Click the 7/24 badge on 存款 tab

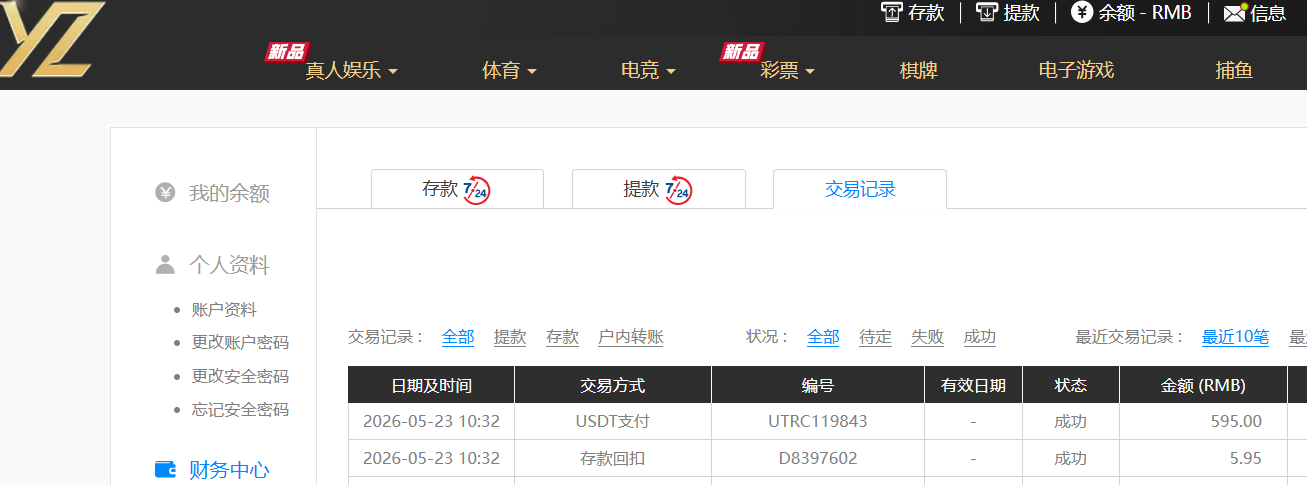(477, 189)
